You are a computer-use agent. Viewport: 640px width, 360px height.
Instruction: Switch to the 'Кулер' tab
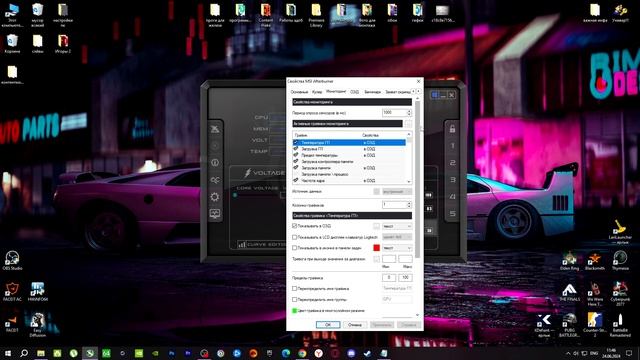coord(317,92)
